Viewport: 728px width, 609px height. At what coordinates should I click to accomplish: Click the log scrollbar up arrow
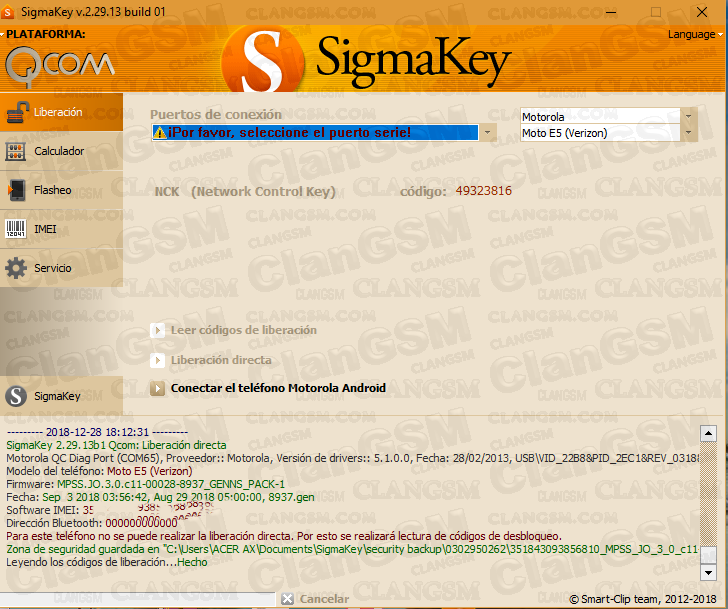coord(708,434)
